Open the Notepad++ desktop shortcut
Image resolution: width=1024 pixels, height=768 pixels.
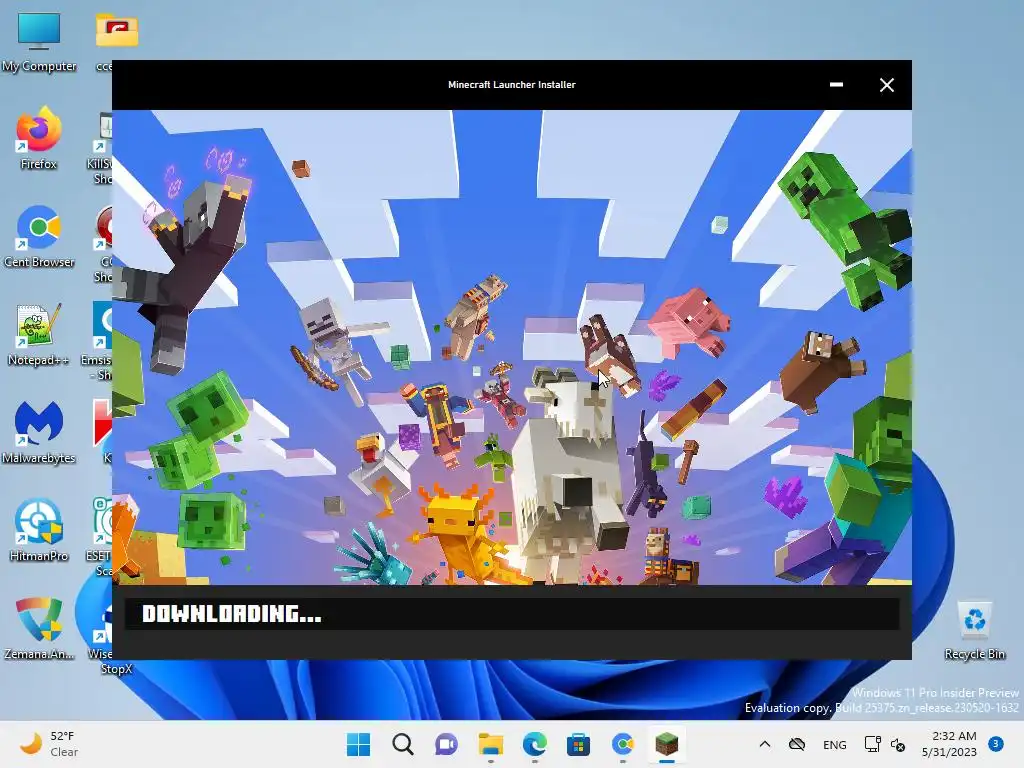point(39,335)
